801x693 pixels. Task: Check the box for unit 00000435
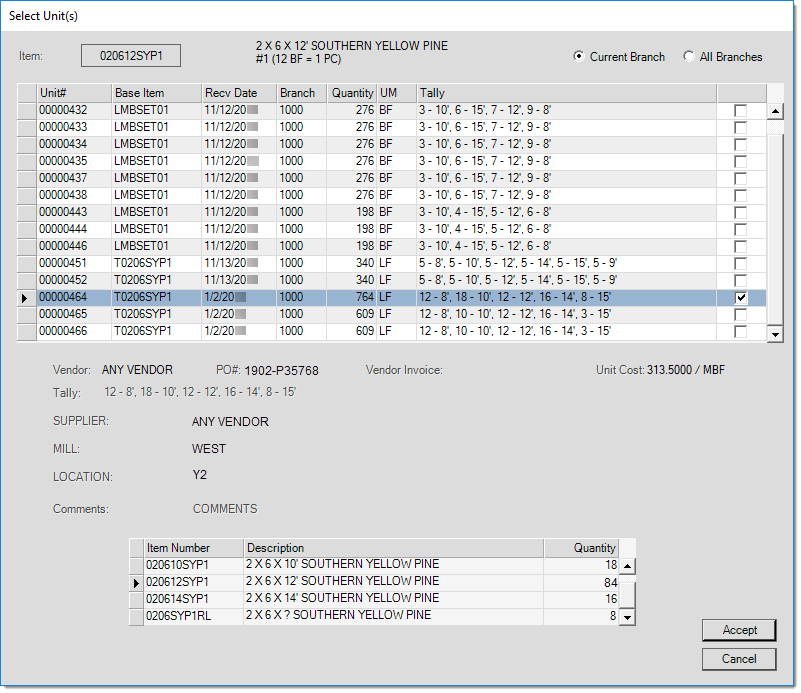[740, 161]
